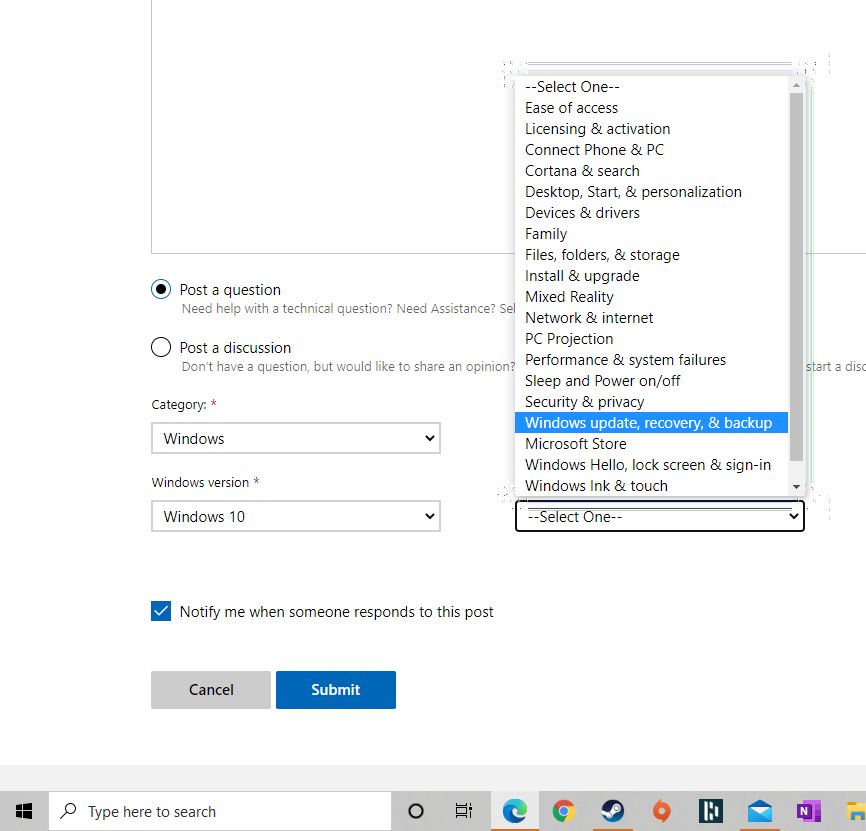Viewport: 866px width, 831px height.
Task: Choose Cortana & search option
Action: point(651,171)
